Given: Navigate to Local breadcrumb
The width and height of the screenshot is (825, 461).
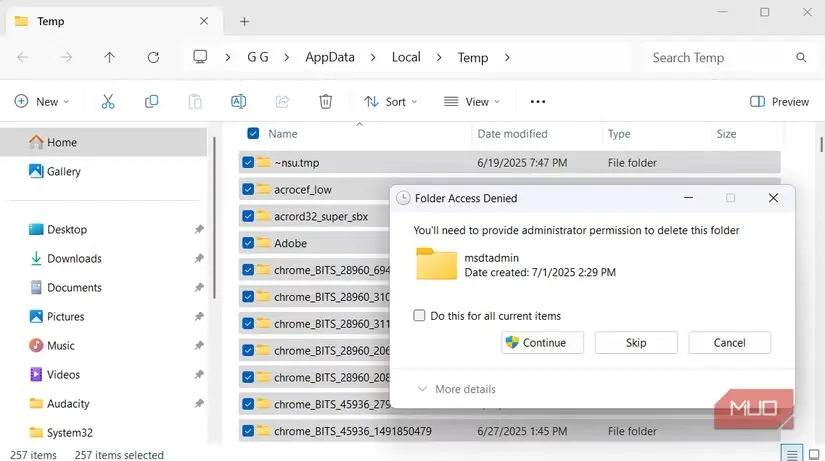Looking at the screenshot, I should (406, 57).
